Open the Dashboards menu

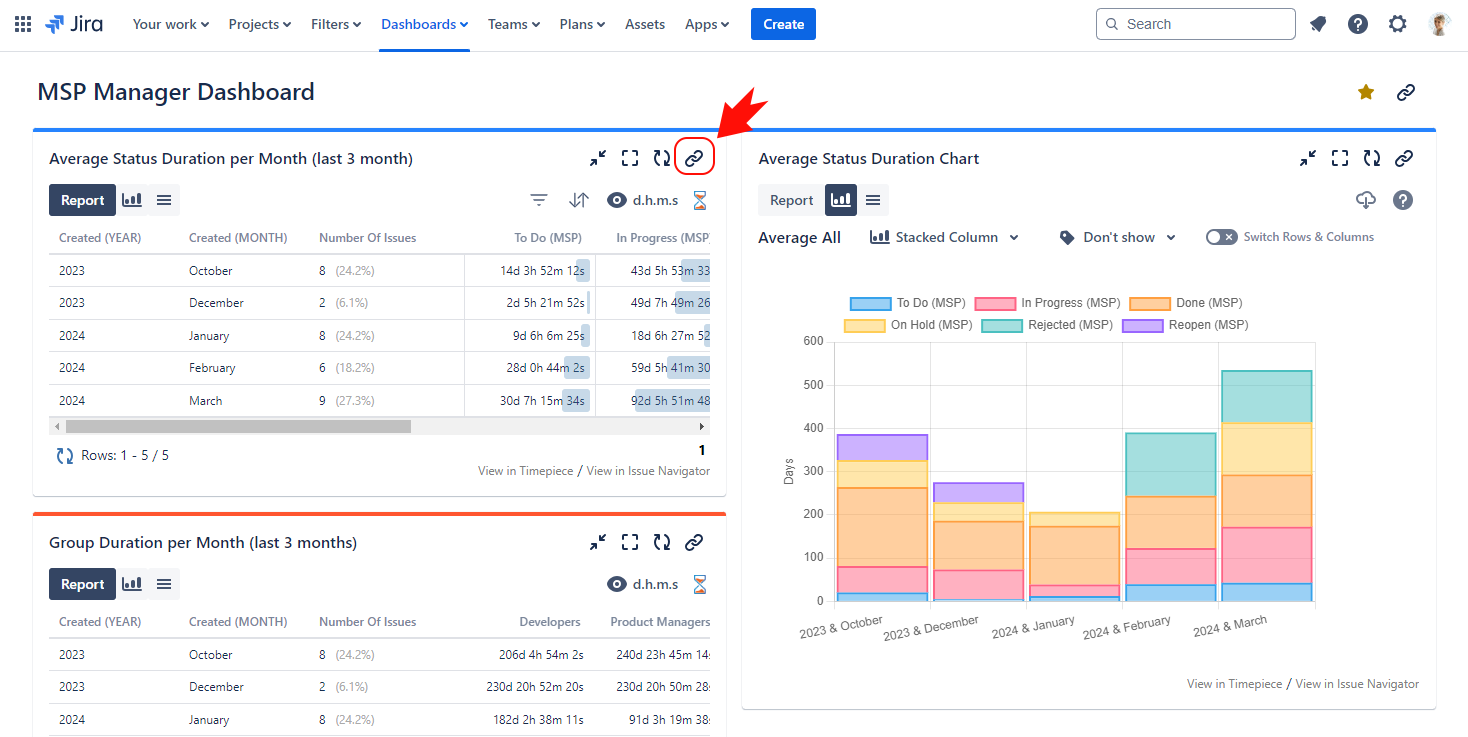coord(424,24)
